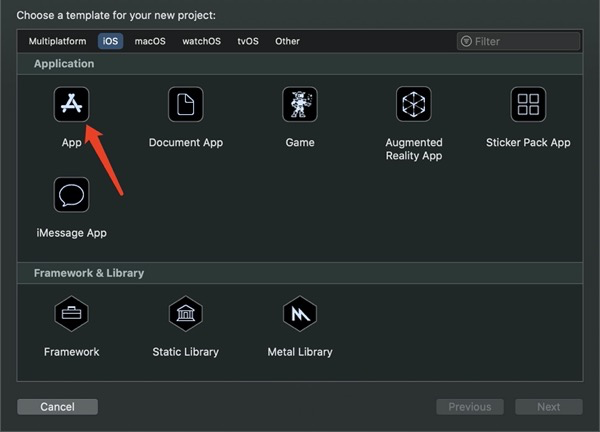Select Static Library building icon
Screen dimensions: 600x432
coord(186,313)
